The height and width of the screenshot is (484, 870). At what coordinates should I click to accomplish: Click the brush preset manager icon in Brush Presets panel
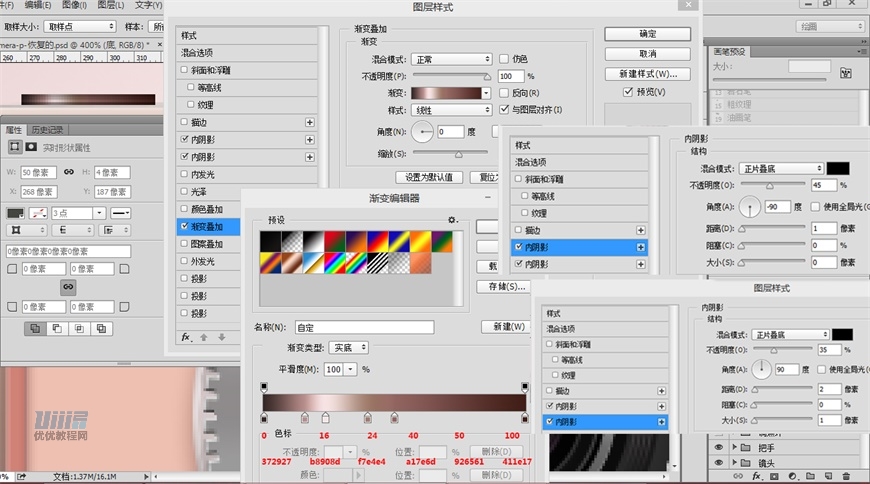pos(846,72)
